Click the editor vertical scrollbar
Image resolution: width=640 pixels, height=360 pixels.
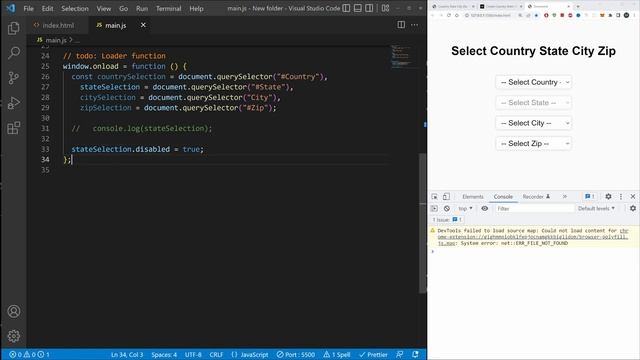(422, 223)
